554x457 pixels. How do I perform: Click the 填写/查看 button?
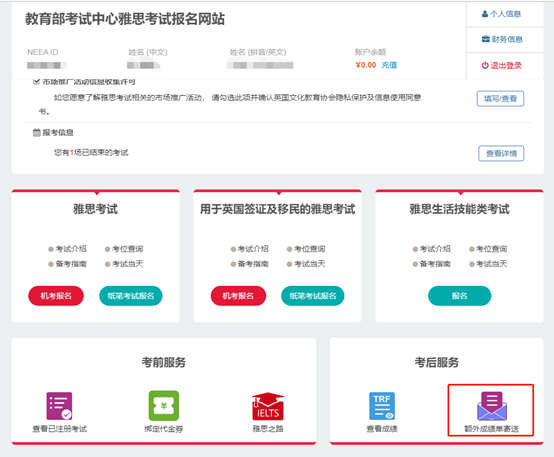[500, 99]
